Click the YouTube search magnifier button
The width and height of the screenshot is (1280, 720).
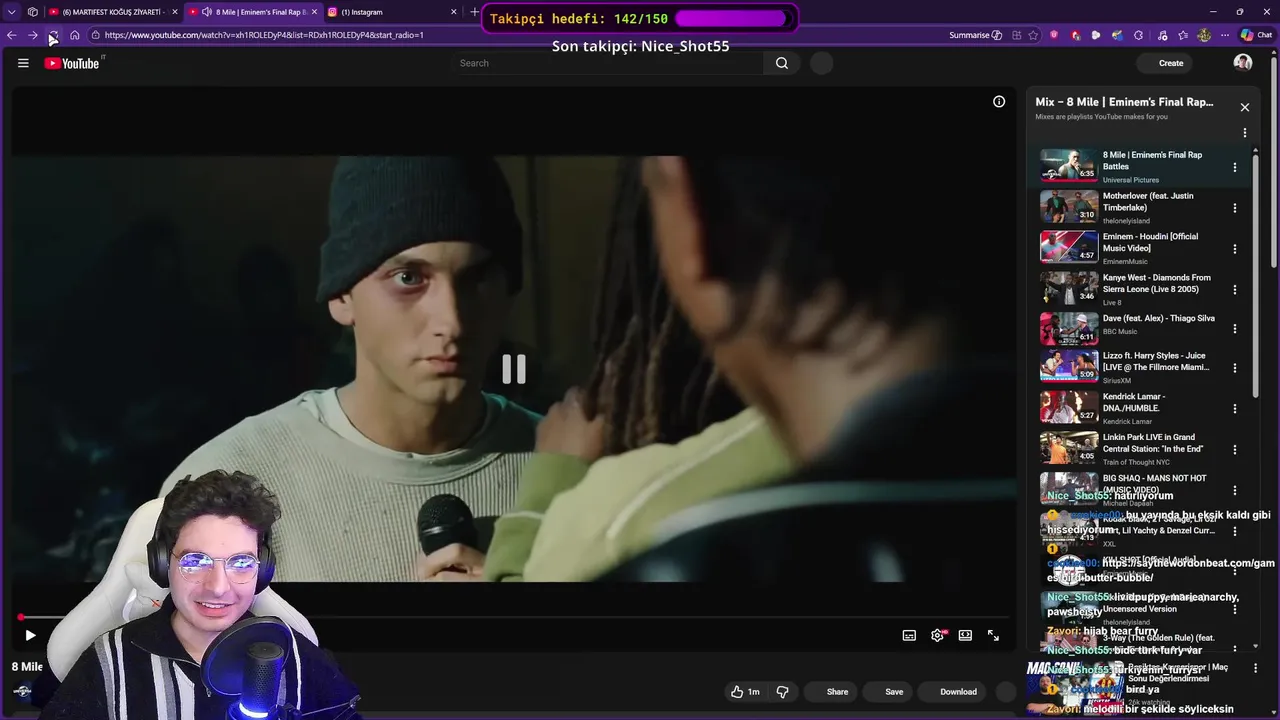coord(782,63)
